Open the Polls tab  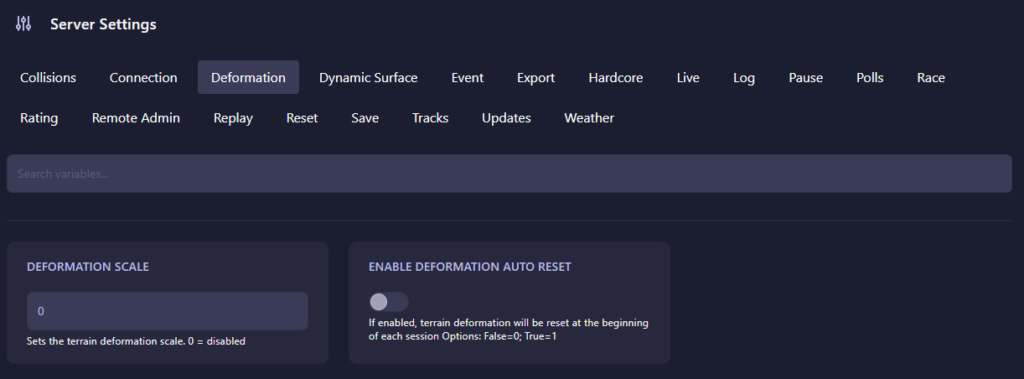(x=869, y=78)
